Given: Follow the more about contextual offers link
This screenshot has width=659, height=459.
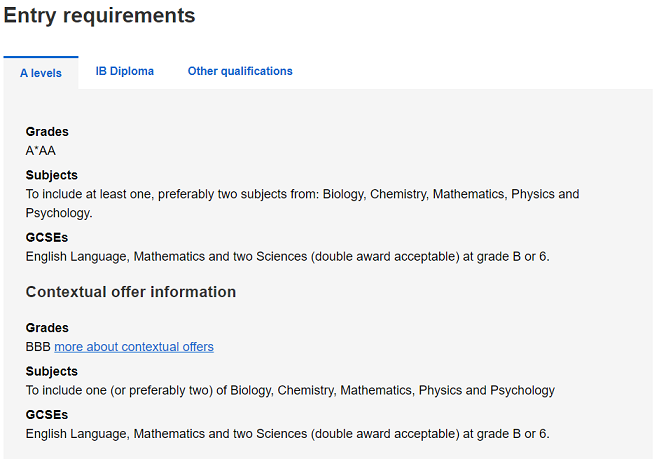Looking at the screenshot, I should click(x=134, y=347).
